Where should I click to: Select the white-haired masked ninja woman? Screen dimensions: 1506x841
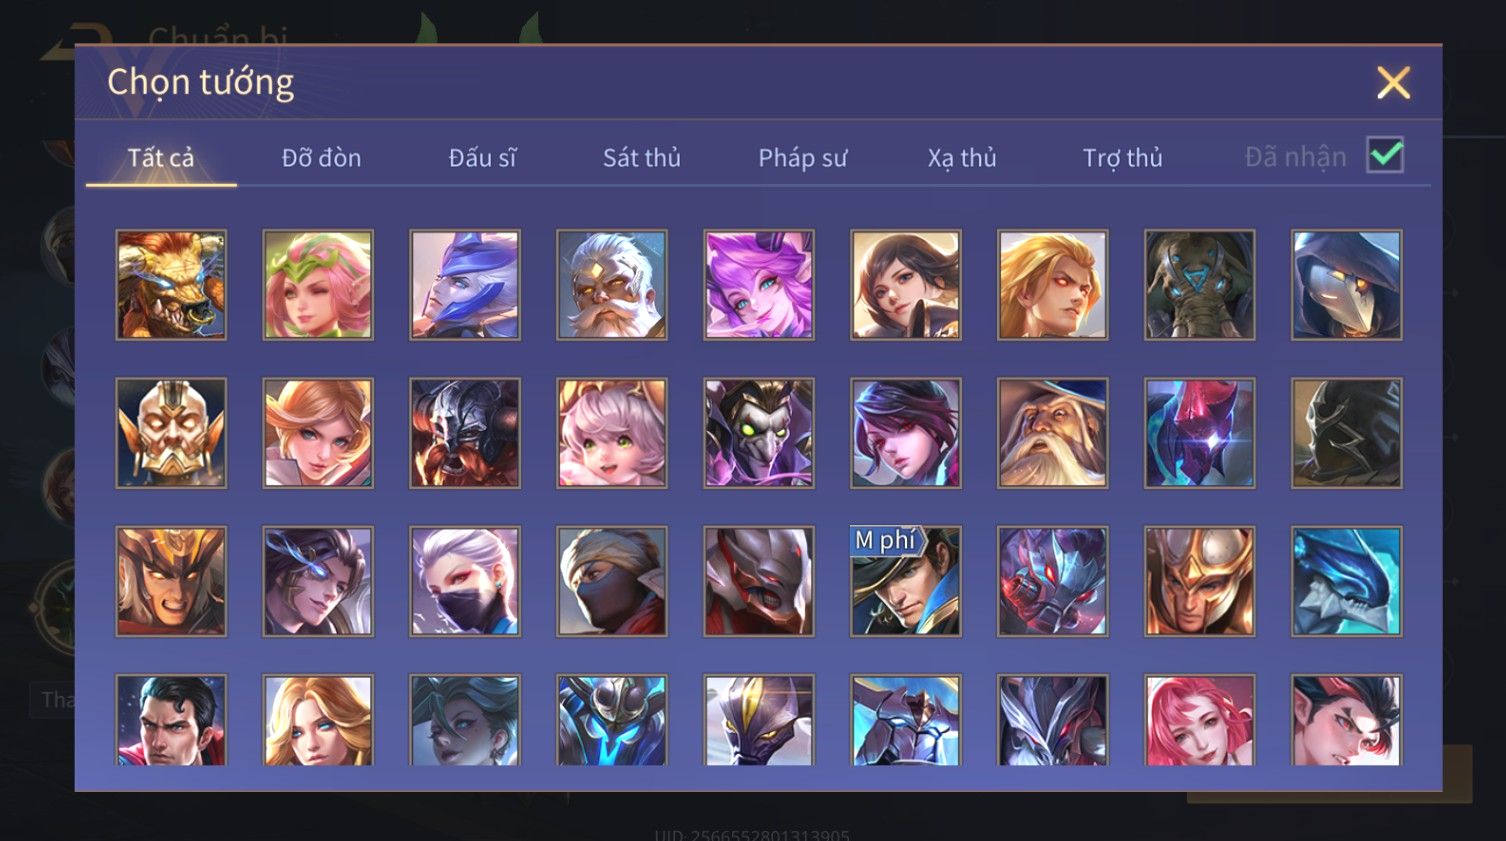tap(465, 581)
